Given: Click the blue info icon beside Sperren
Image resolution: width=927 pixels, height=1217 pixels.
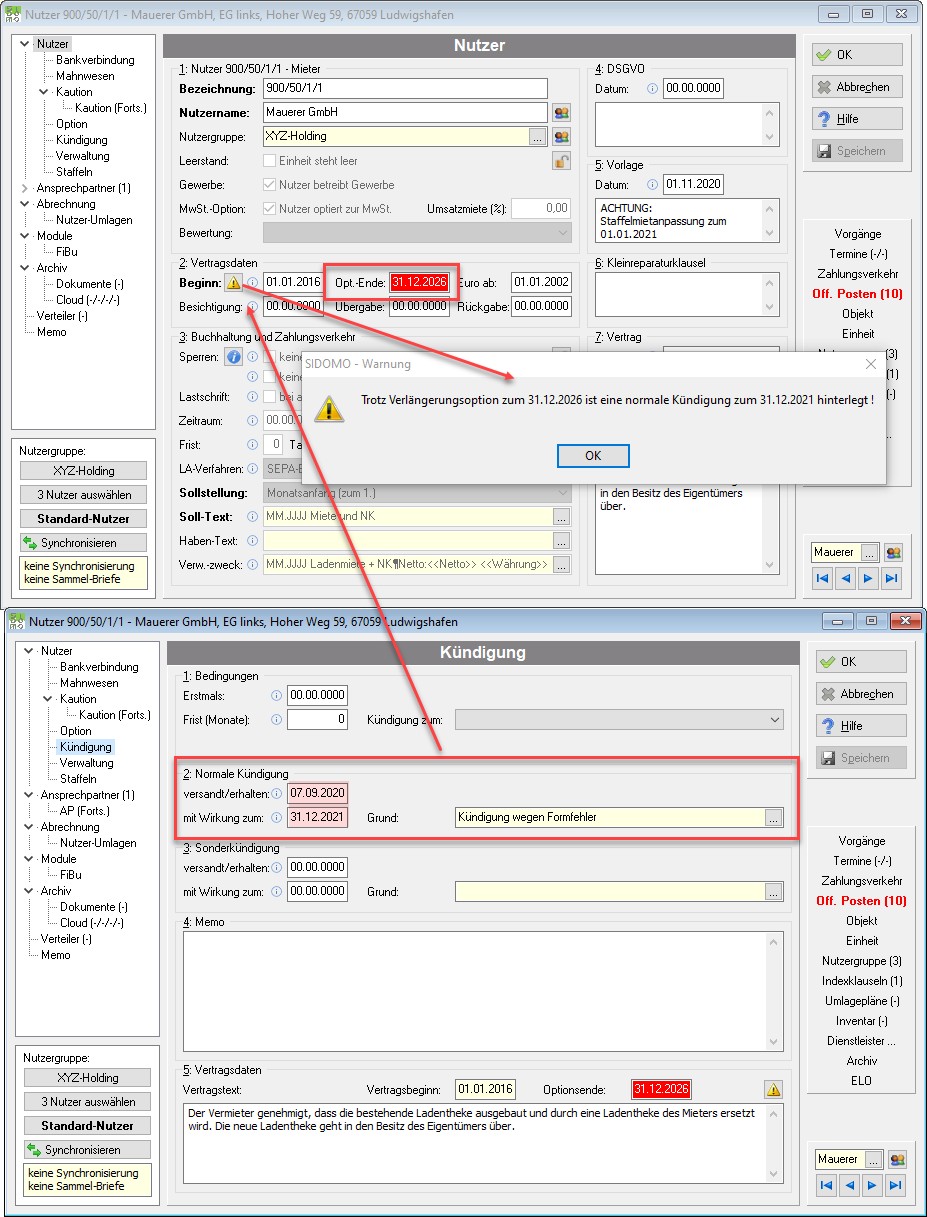Looking at the screenshot, I should 234,356.
